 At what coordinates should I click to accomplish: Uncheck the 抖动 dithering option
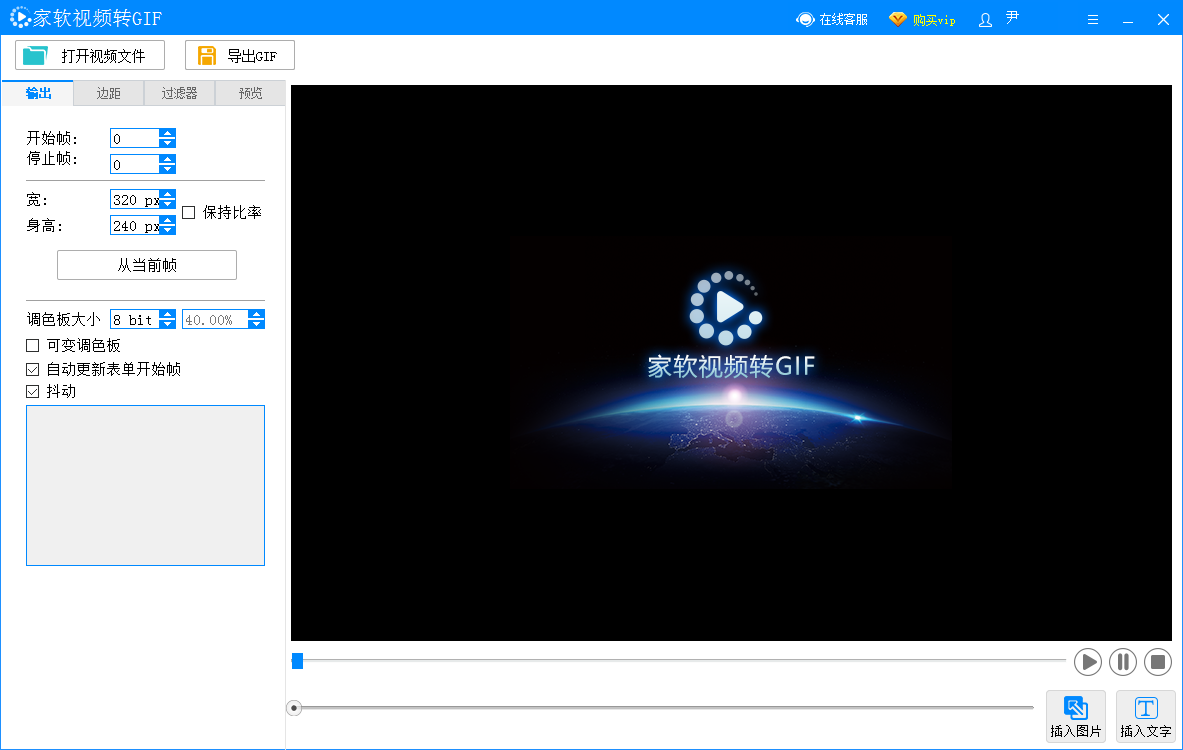pos(32,390)
